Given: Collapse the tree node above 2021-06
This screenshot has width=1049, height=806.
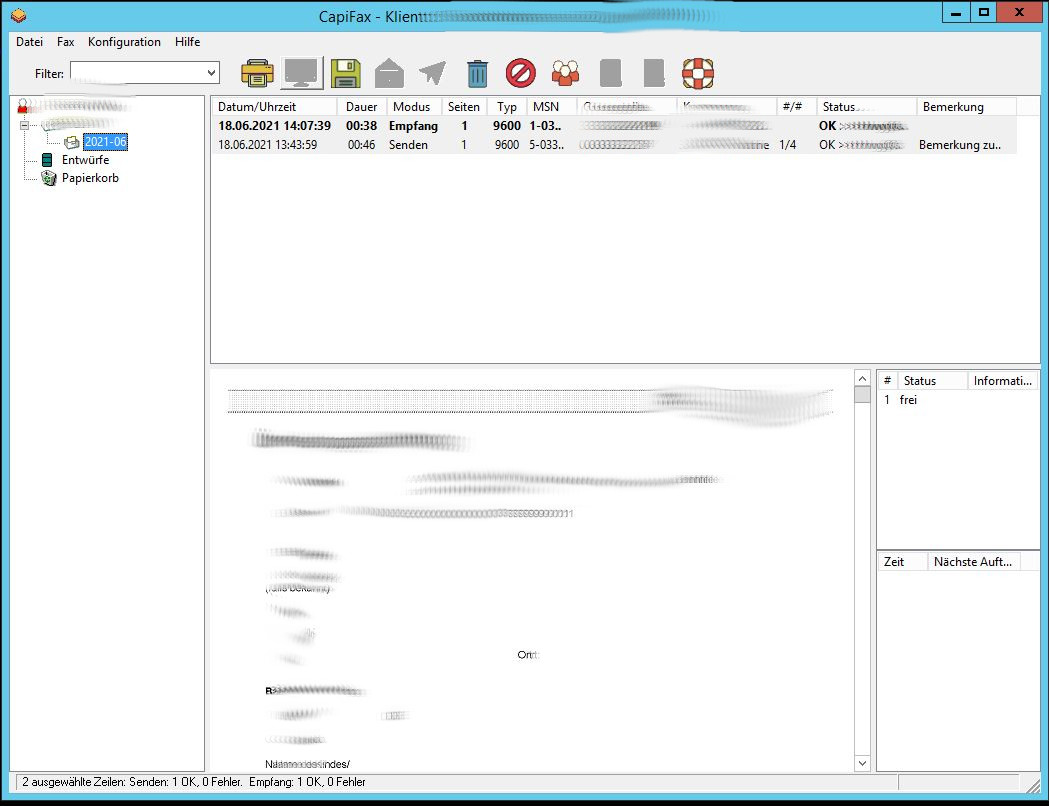Looking at the screenshot, I should coord(25,125).
